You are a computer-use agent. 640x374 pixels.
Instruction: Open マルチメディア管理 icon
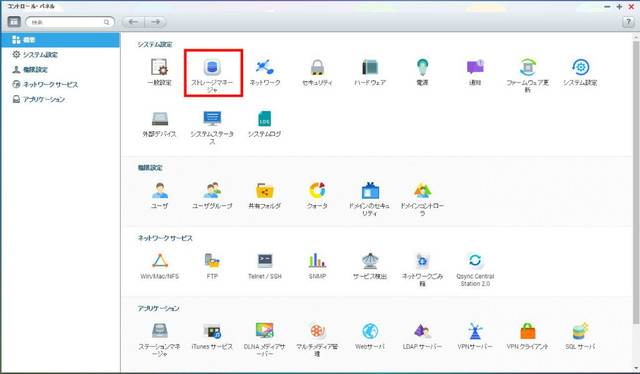point(317,331)
